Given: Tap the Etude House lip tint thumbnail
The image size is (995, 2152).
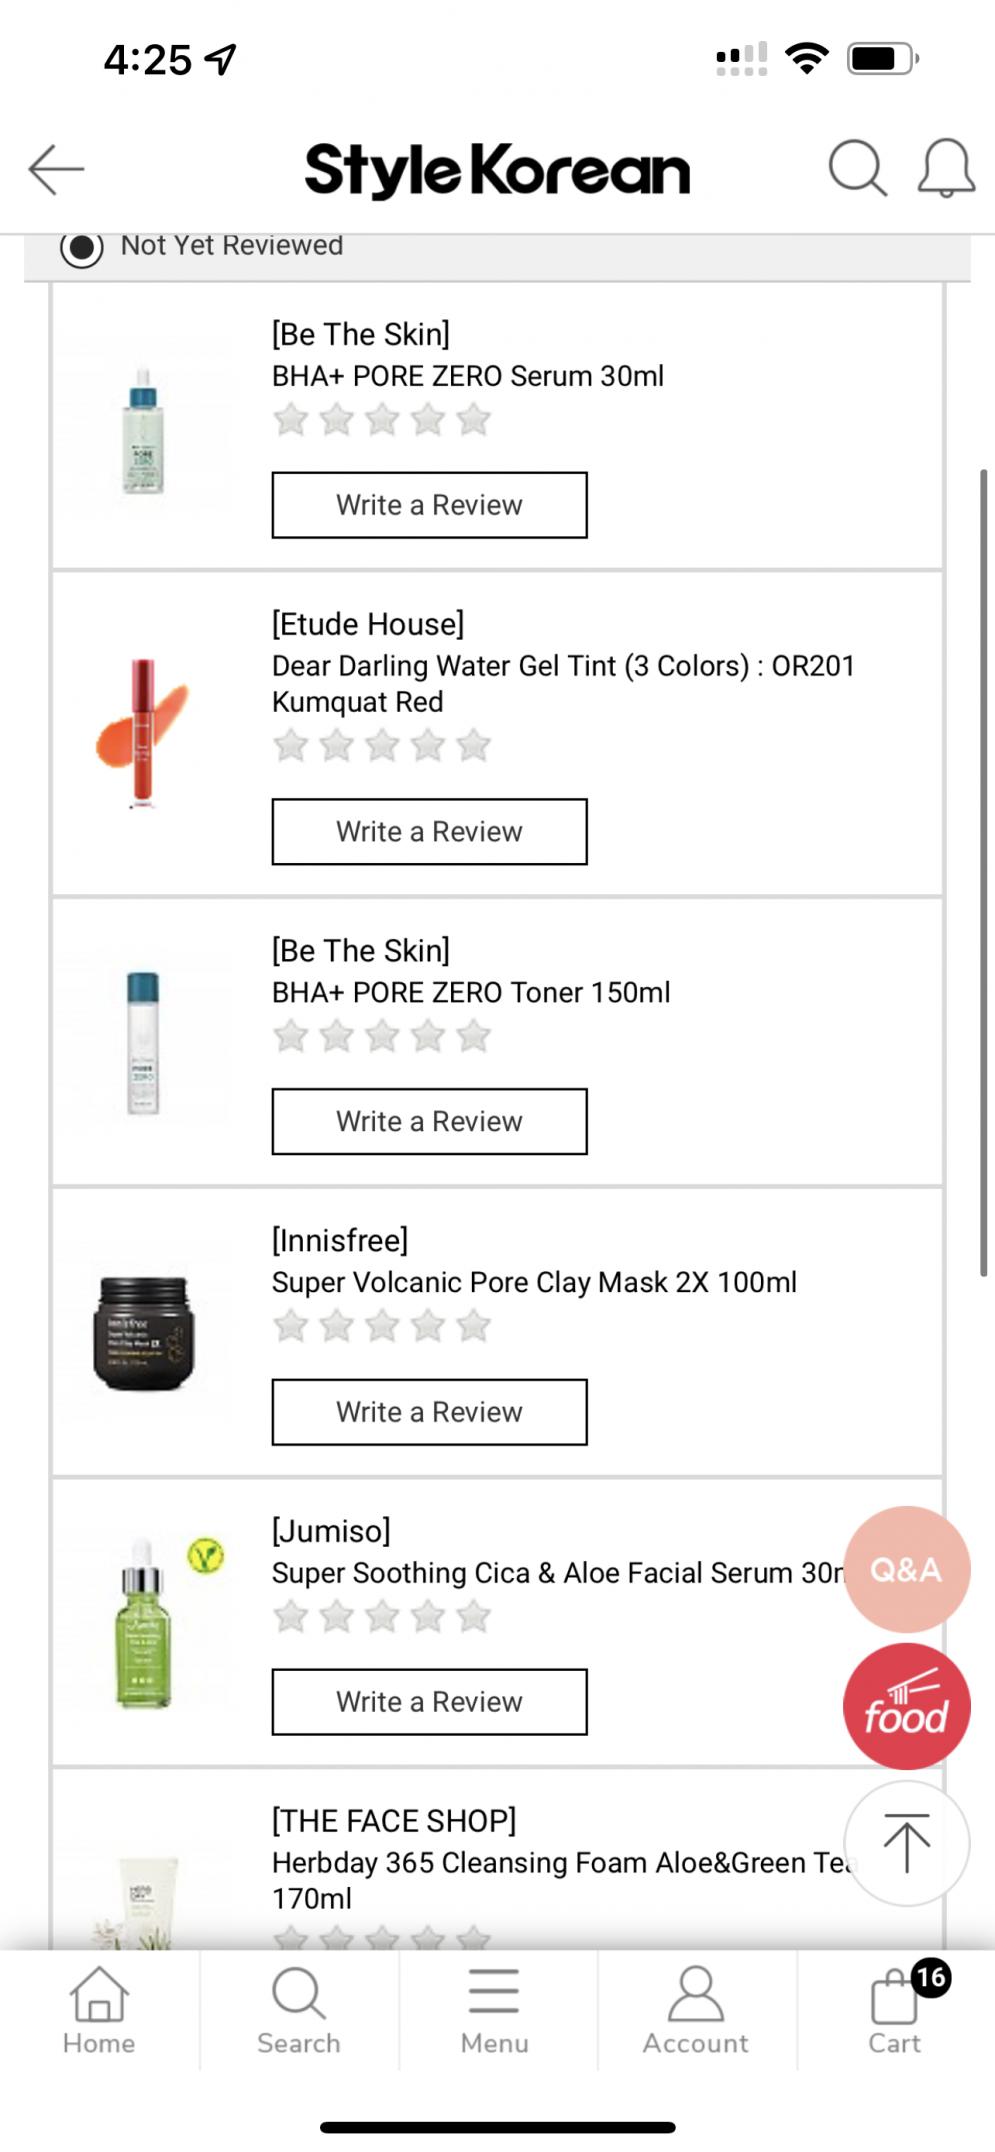Looking at the screenshot, I should [x=142, y=733].
